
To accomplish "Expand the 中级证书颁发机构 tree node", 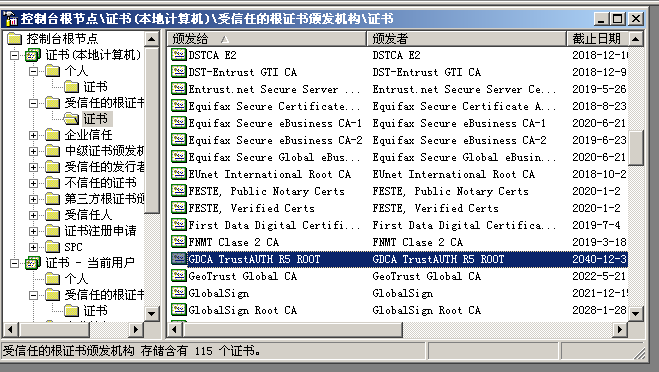I will point(34,151).
